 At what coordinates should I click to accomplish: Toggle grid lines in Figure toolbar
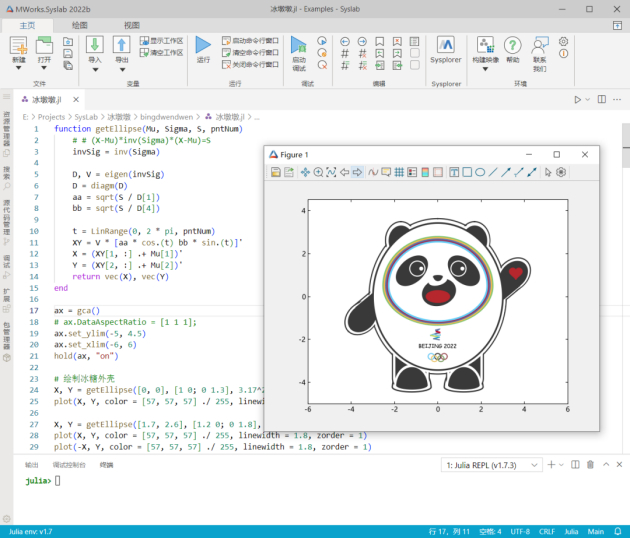pyautogui.click(x=399, y=172)
